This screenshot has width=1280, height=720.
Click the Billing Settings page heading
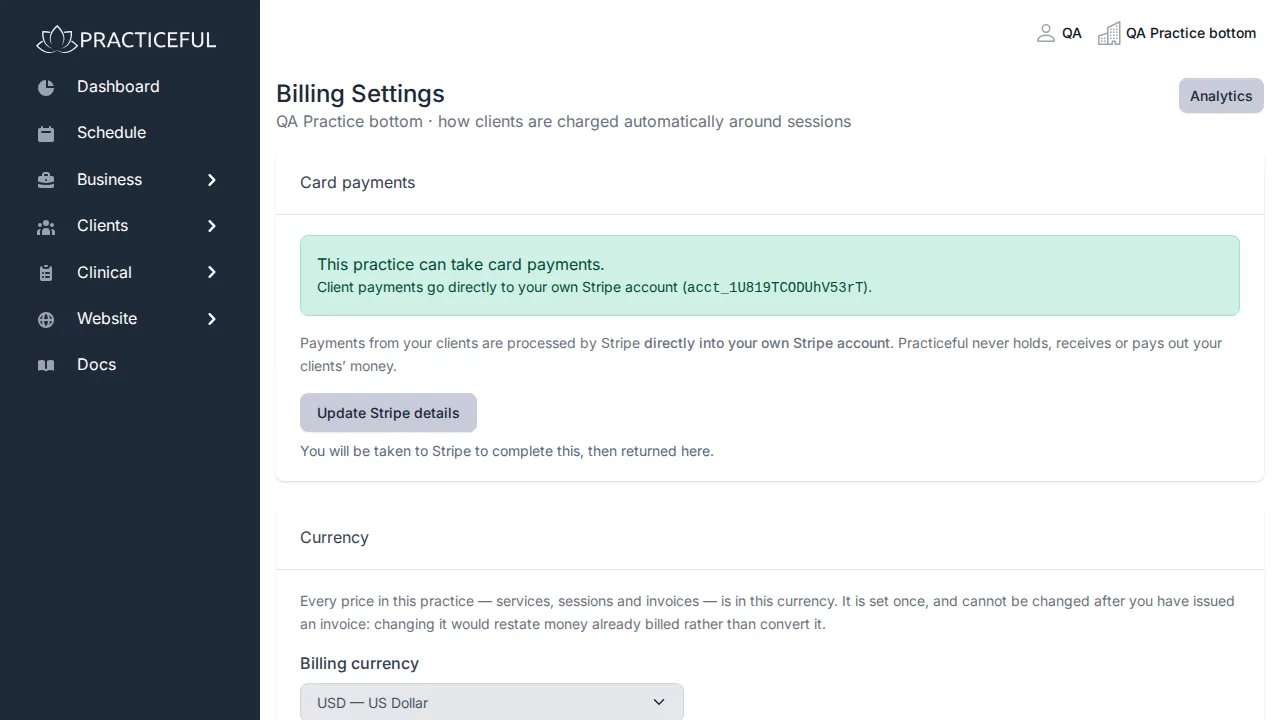click(x=360, y=94)
